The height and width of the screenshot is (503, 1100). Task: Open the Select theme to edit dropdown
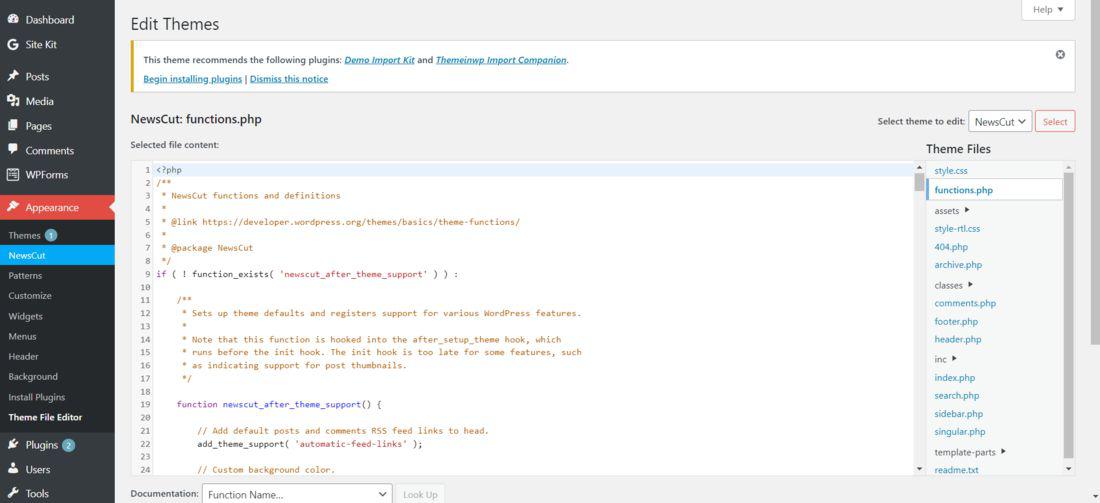1000,121
